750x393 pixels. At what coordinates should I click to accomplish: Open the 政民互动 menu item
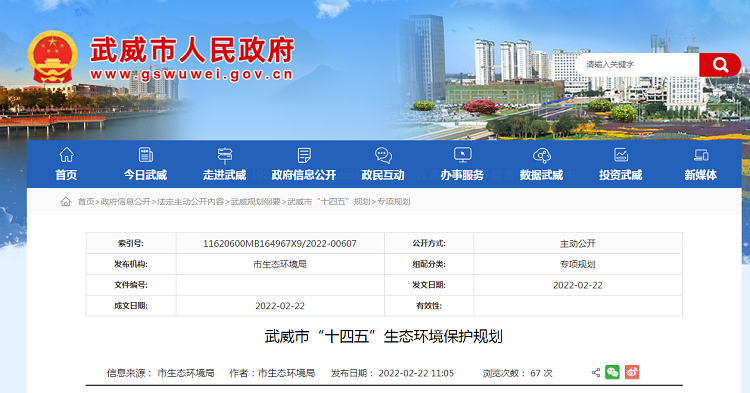click(383, 175)
